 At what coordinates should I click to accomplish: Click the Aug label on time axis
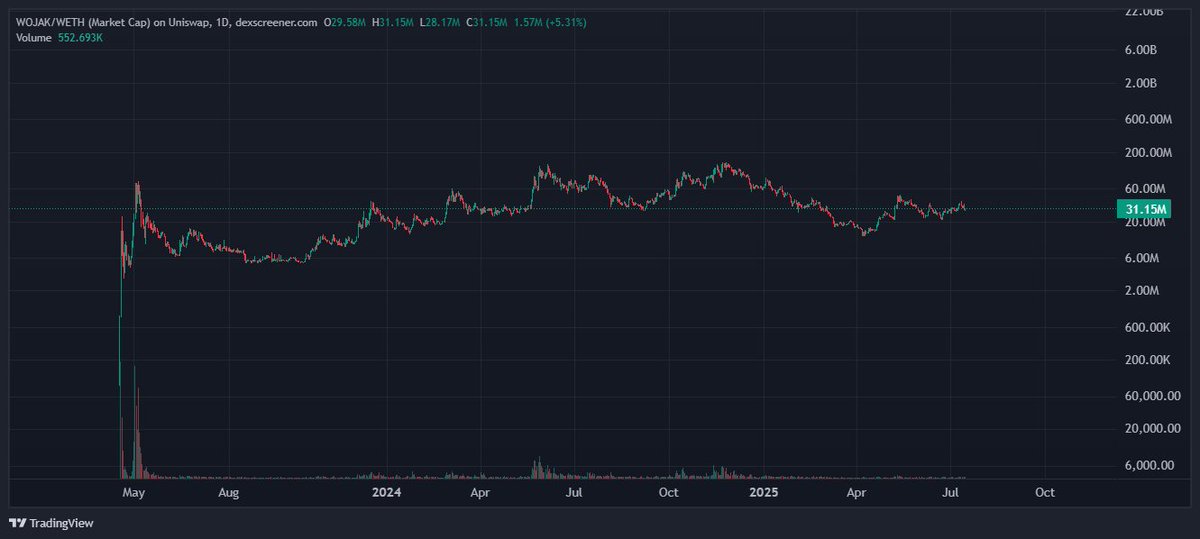coord(229,493)
